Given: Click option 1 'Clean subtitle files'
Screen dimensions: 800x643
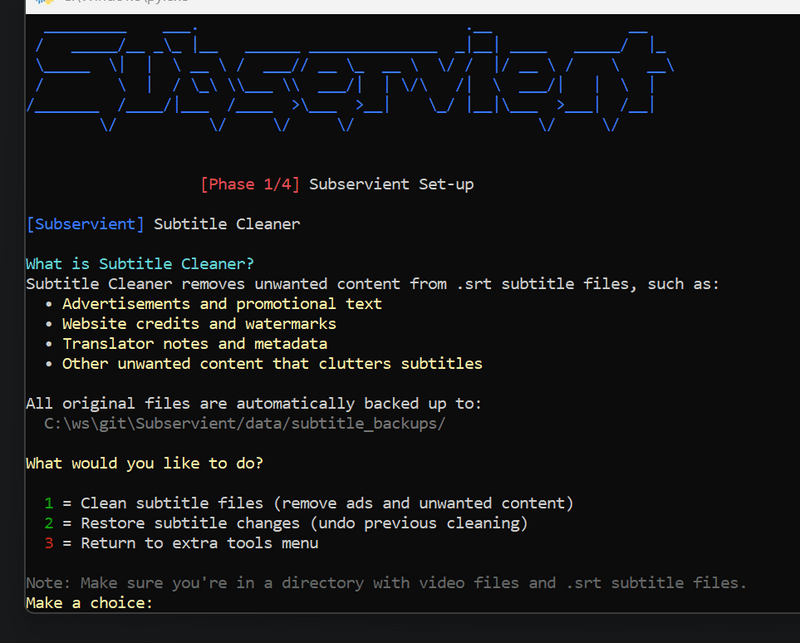Looking at the screenshot, I should tap(309, 503).
